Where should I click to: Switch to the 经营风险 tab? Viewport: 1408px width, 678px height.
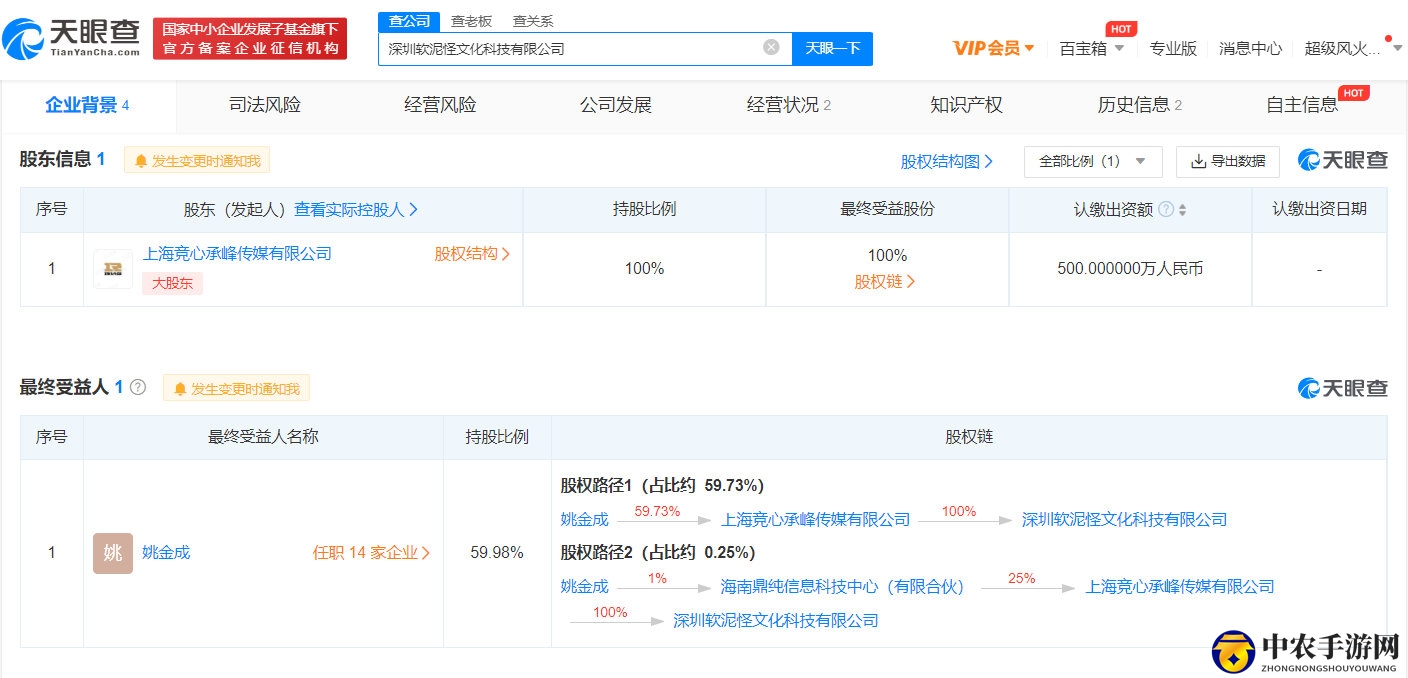click(x=440, y=105)
